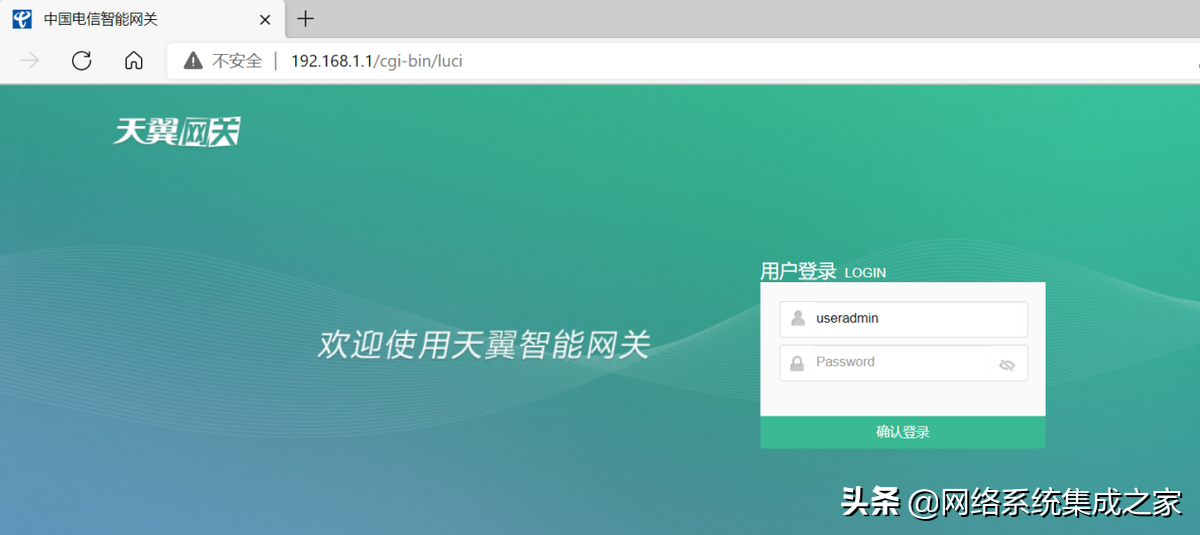Screen dimensions: 1200x535
Task: Click the forward arrow in the browser toolbar
Action: click(30, 61)
